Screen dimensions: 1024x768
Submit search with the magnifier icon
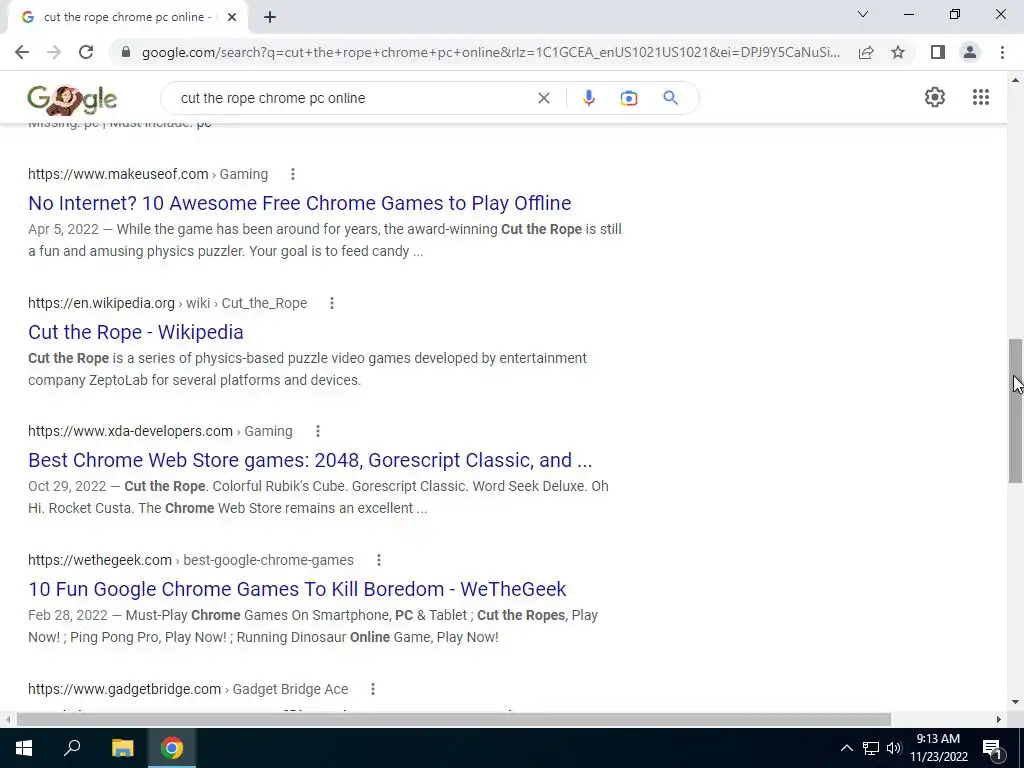670,98
